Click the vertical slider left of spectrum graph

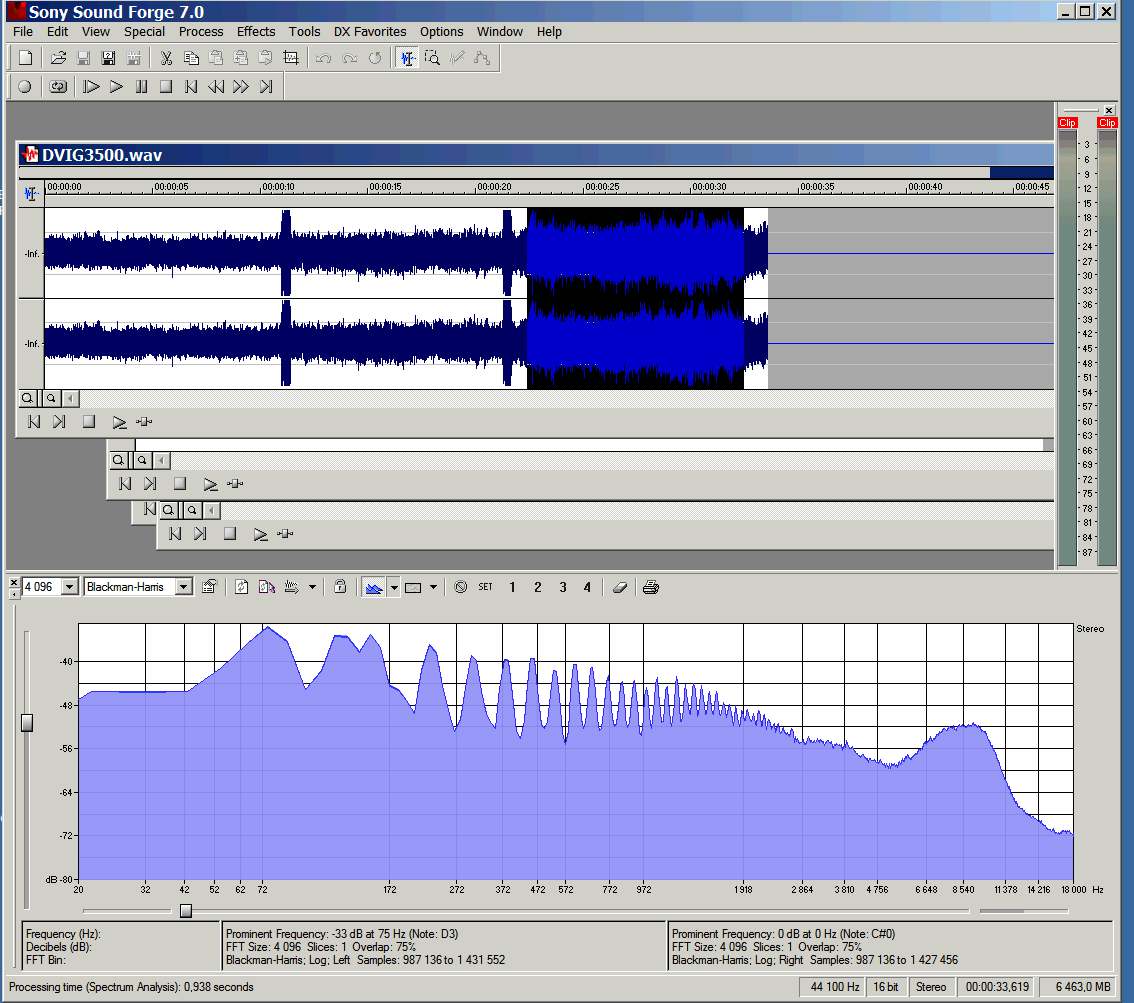point(27,723)
